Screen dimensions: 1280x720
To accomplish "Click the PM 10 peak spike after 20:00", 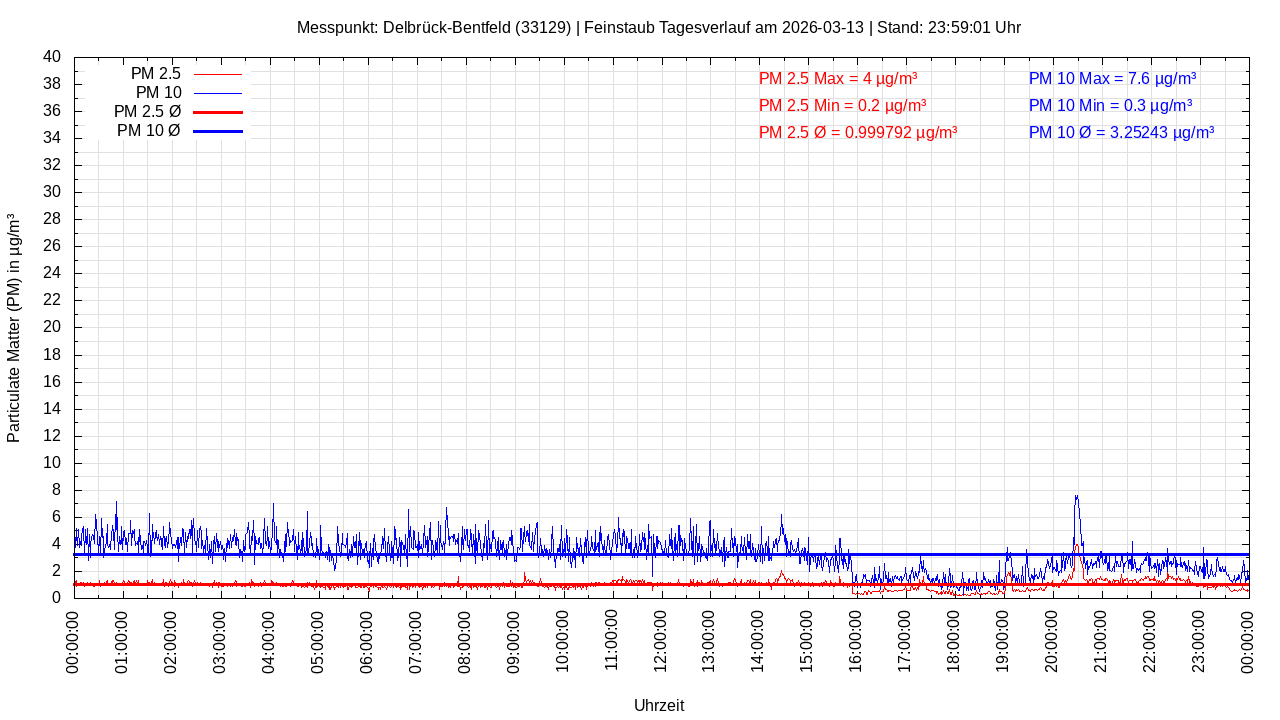I will point(1076,498).
